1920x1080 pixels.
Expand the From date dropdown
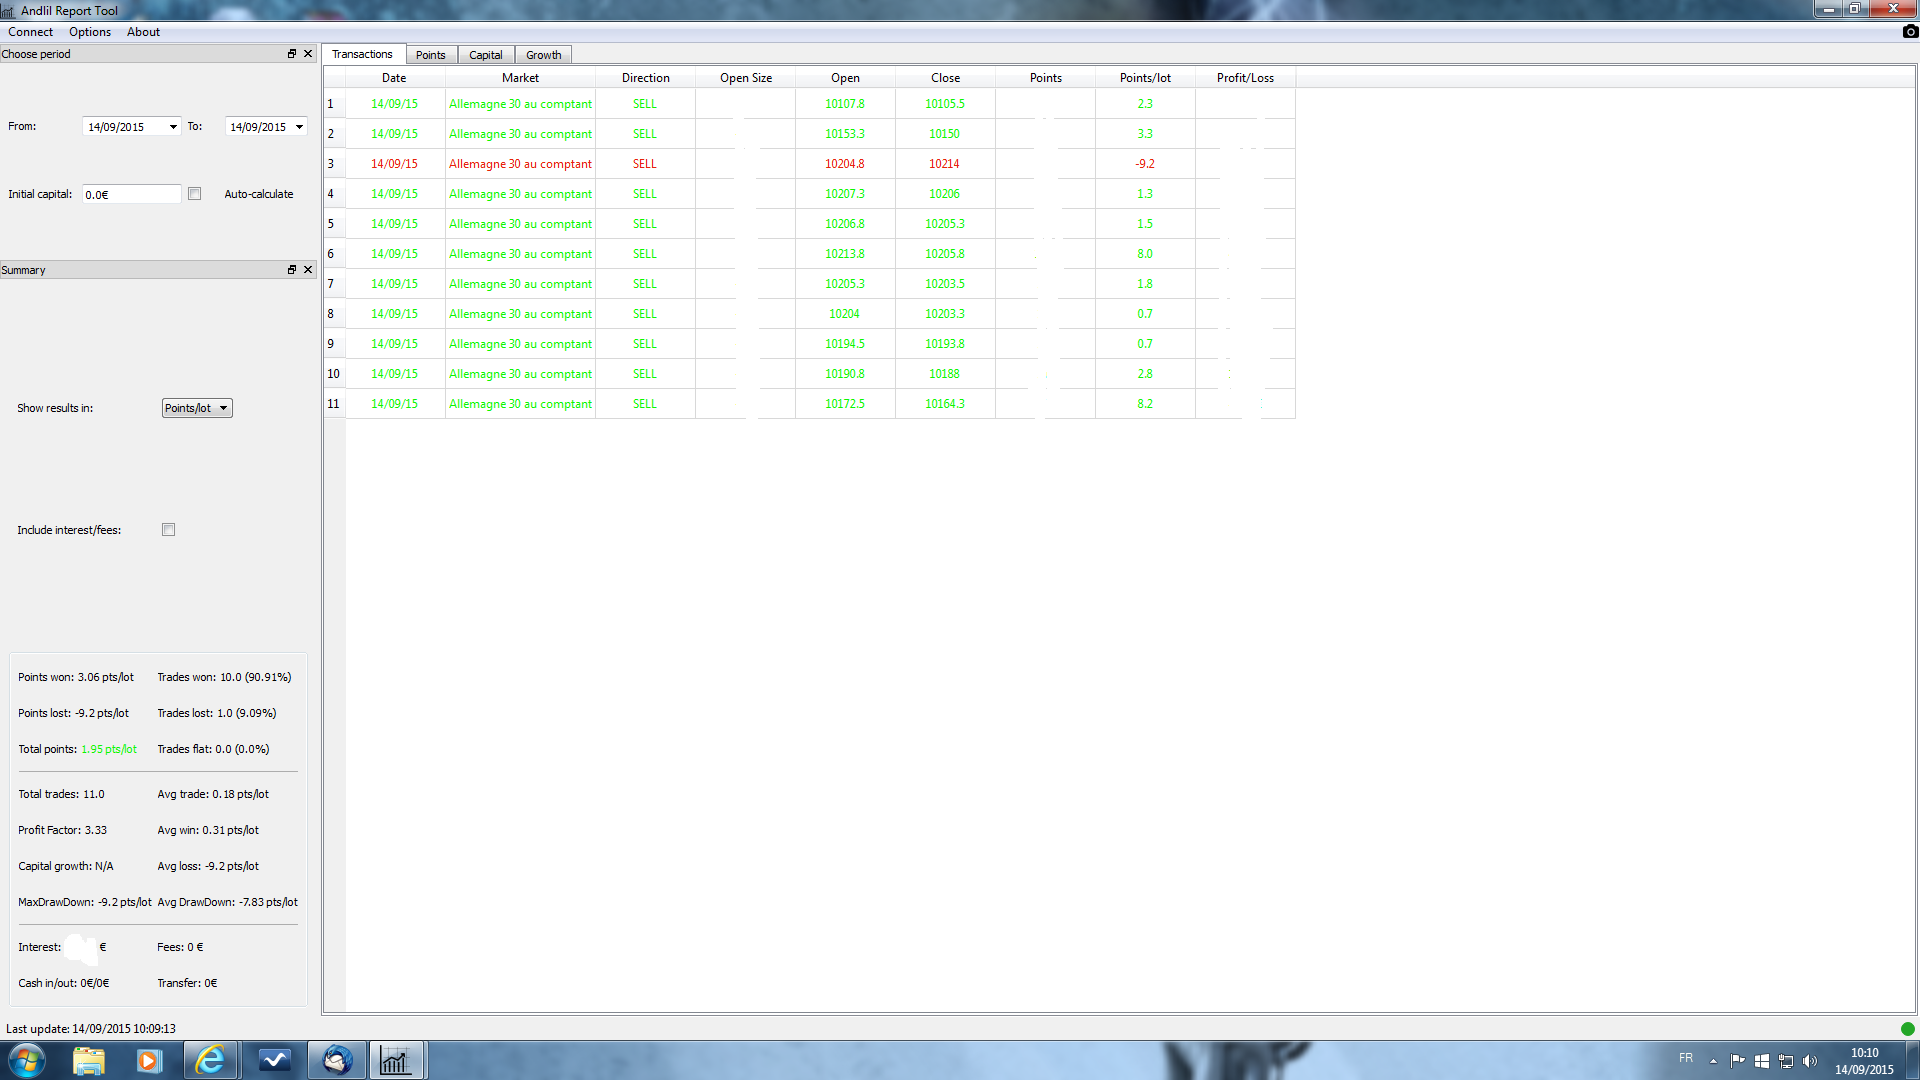click(x=173, y=127)
